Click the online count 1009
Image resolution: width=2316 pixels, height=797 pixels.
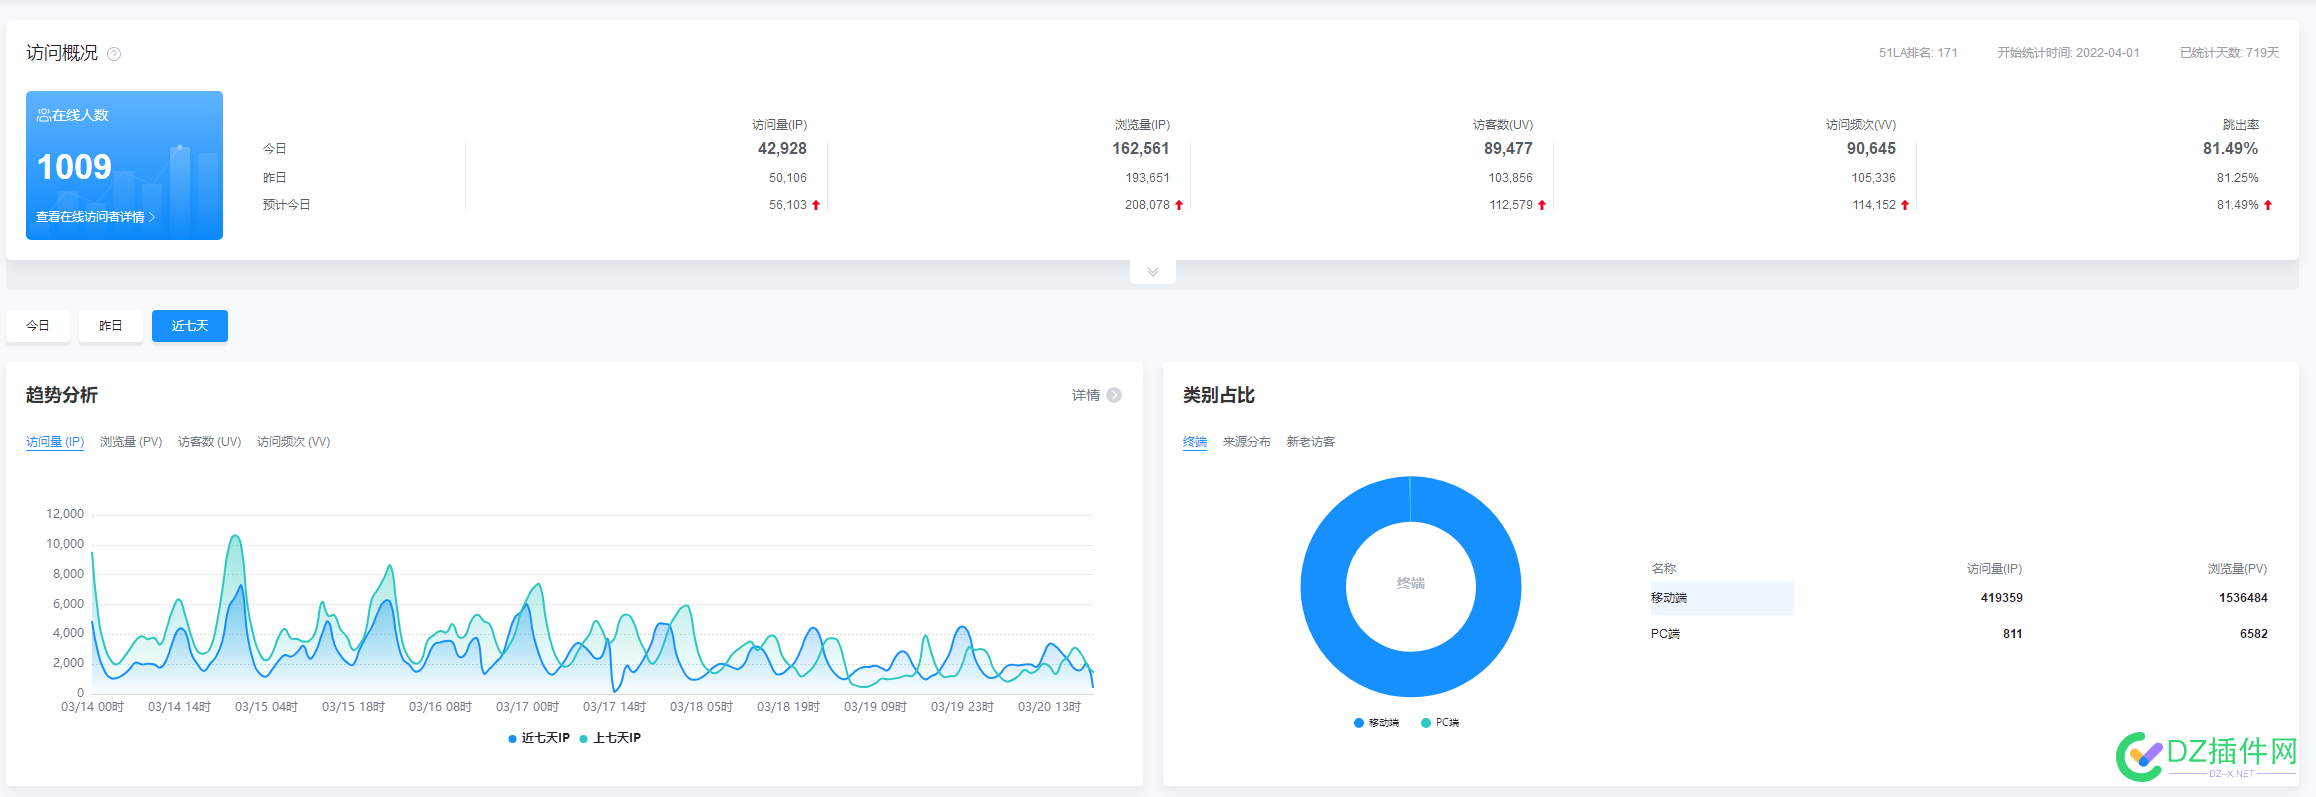click(x=74, y=167)
